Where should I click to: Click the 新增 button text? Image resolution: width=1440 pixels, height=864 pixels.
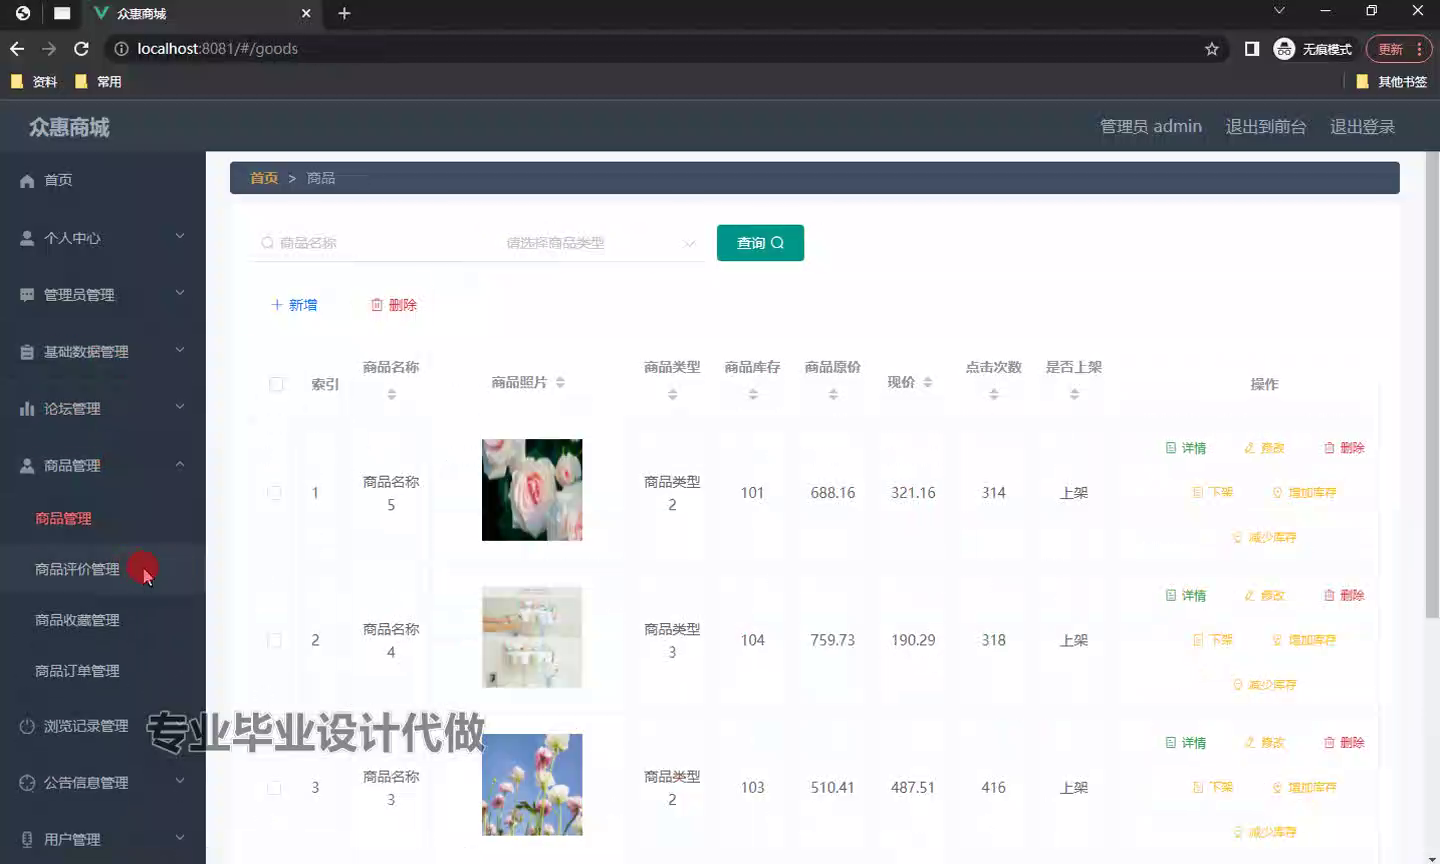point(303,305)
